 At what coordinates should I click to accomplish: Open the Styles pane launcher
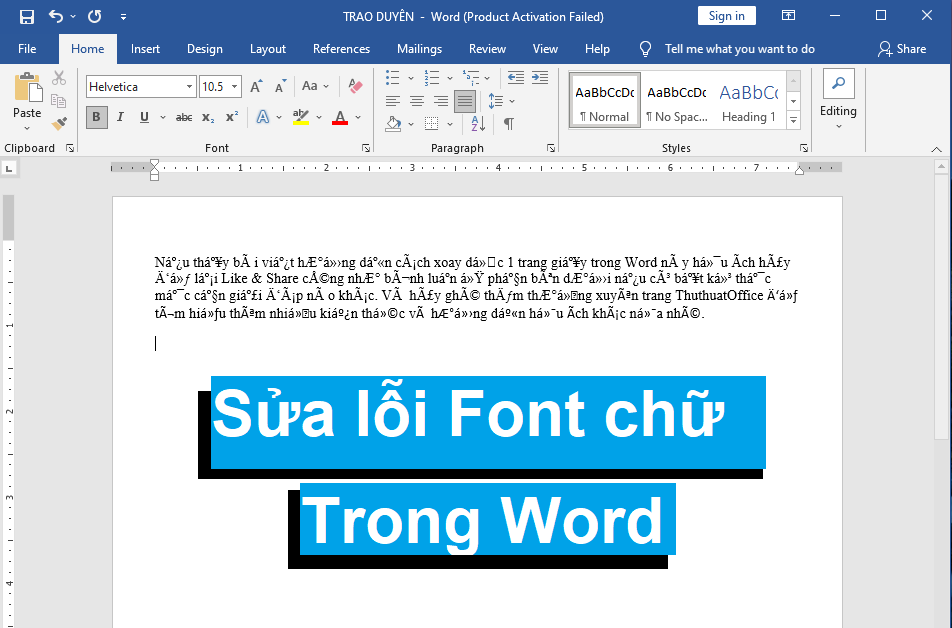pos(804,148)
